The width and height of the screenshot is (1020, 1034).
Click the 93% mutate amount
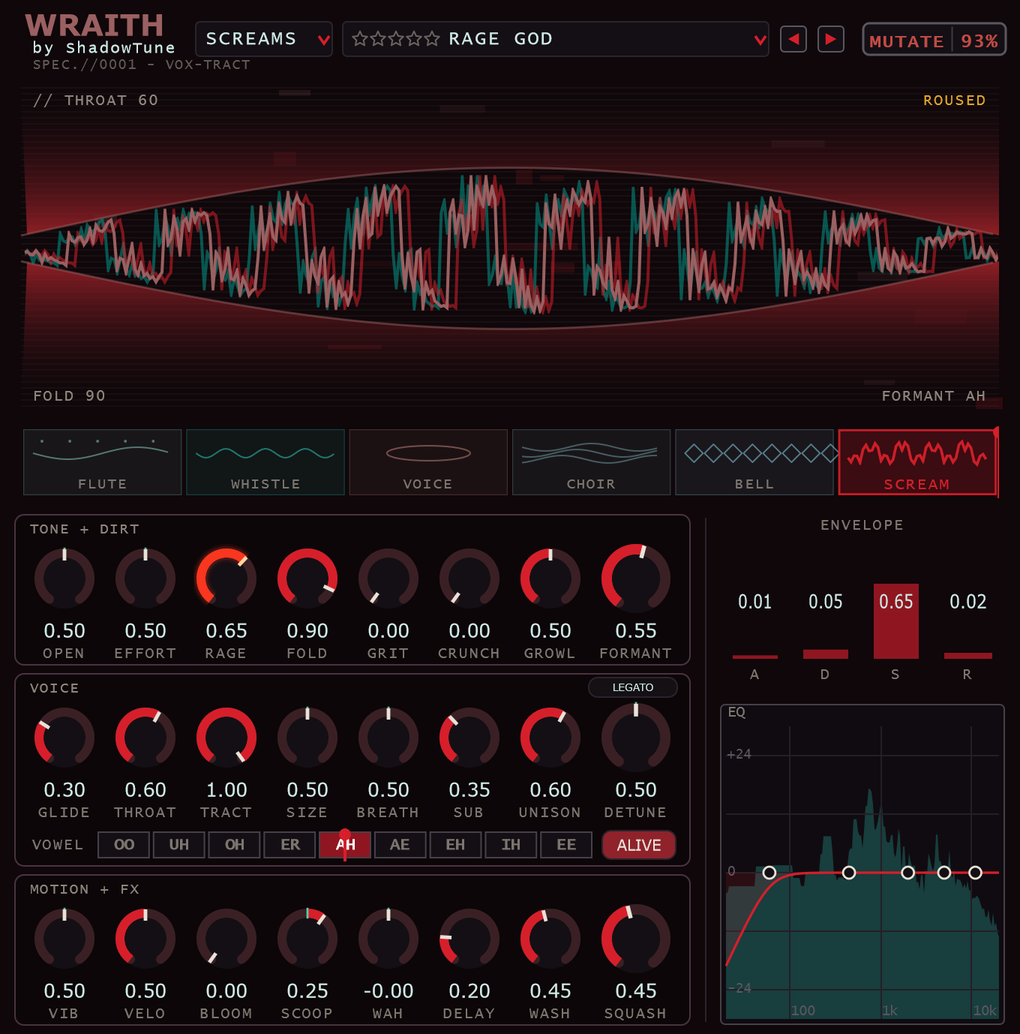pos(979,40)
